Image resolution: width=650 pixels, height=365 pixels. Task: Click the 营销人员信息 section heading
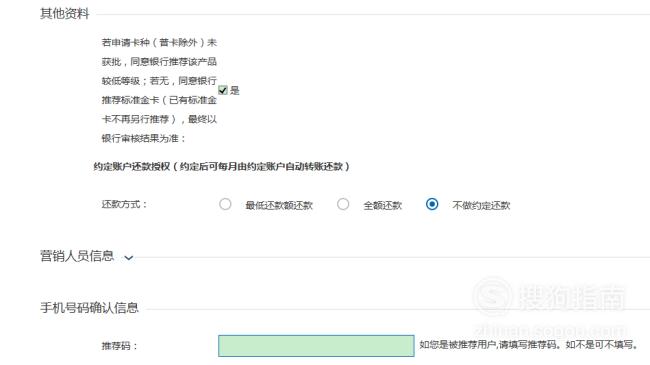(x=77, y=256)
